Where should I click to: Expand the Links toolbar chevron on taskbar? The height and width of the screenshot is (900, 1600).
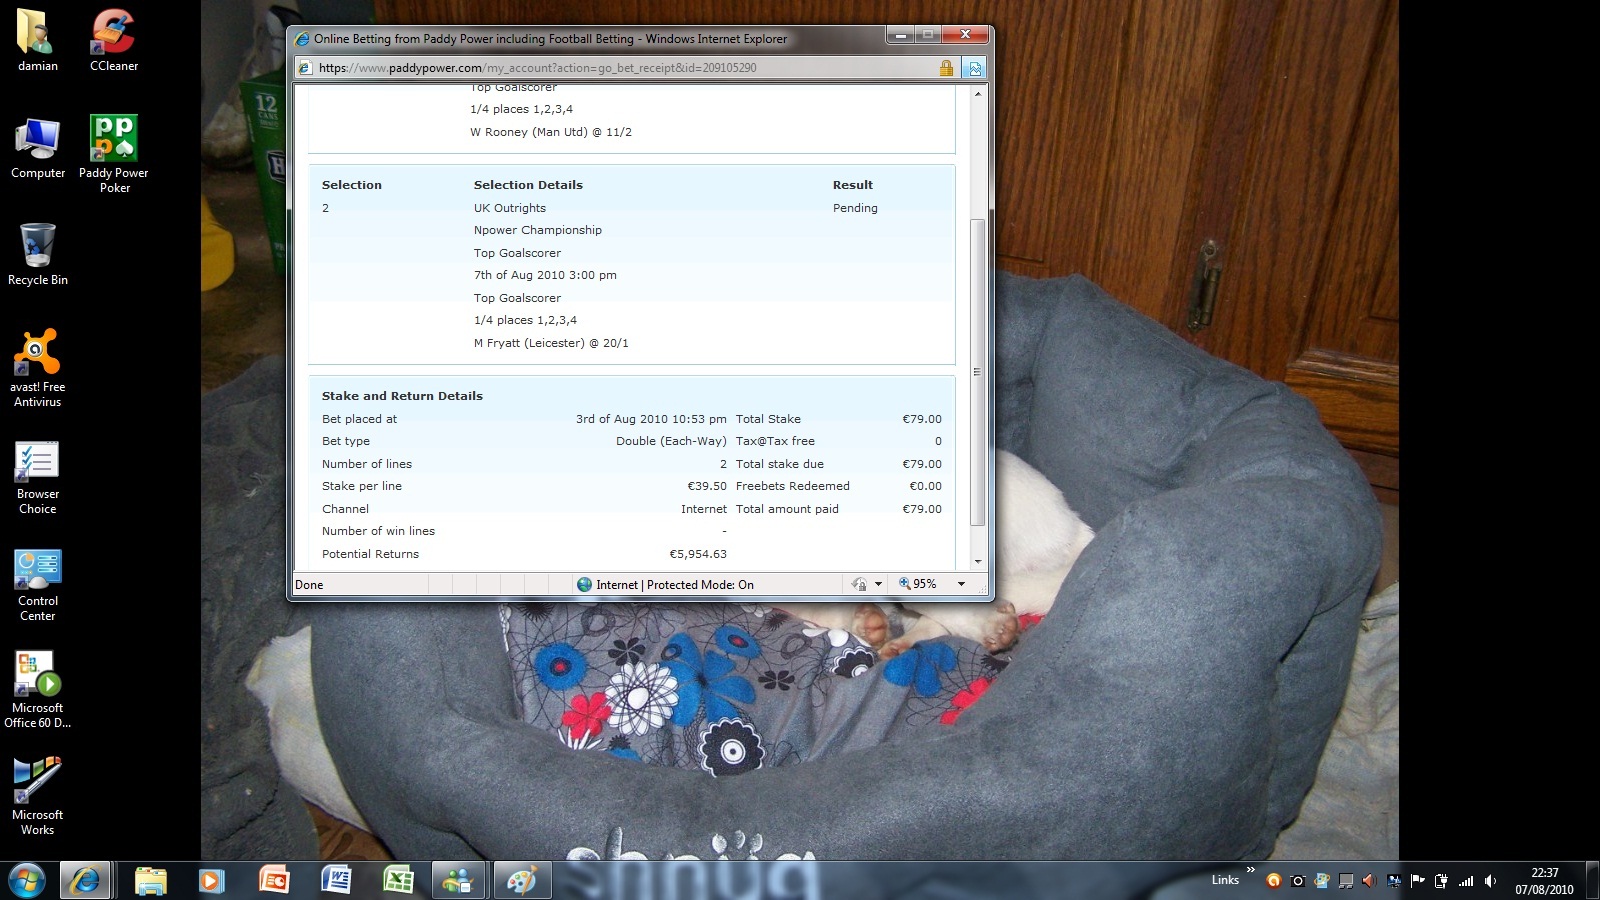[x=1250, y=870]
